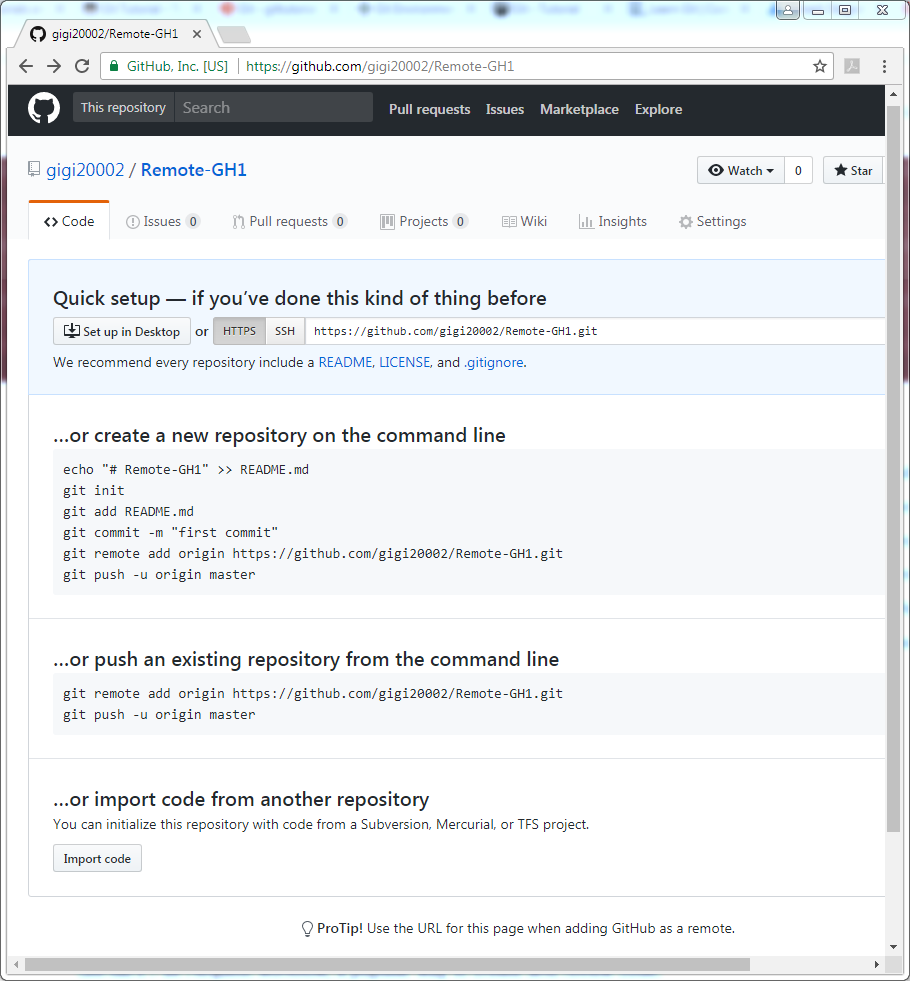Click Set up in Desktop button
Screen dimensions: 910x981
(x=122, y=331)
